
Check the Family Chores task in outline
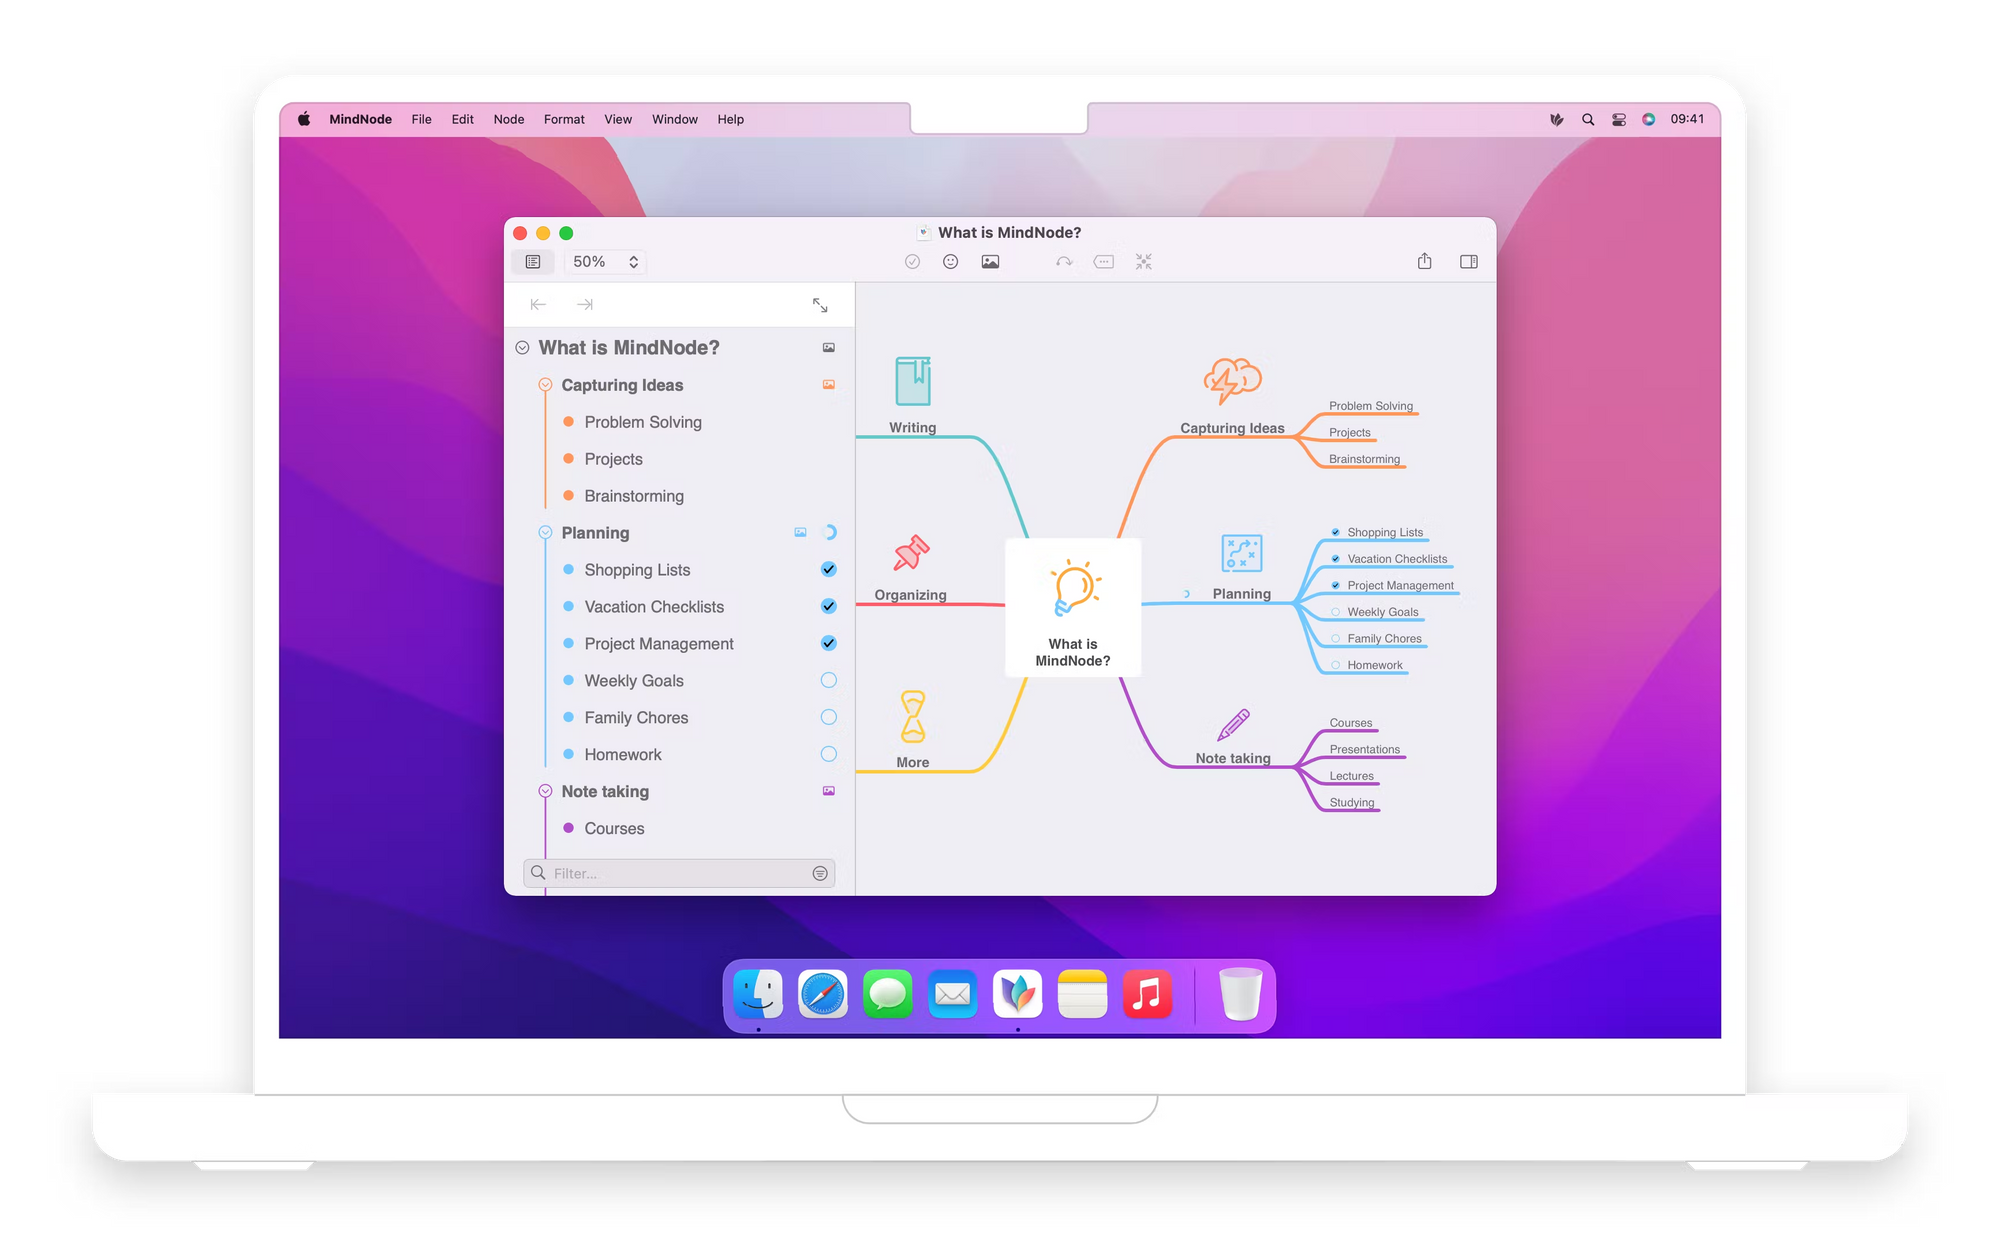click(x=829, y=718)
